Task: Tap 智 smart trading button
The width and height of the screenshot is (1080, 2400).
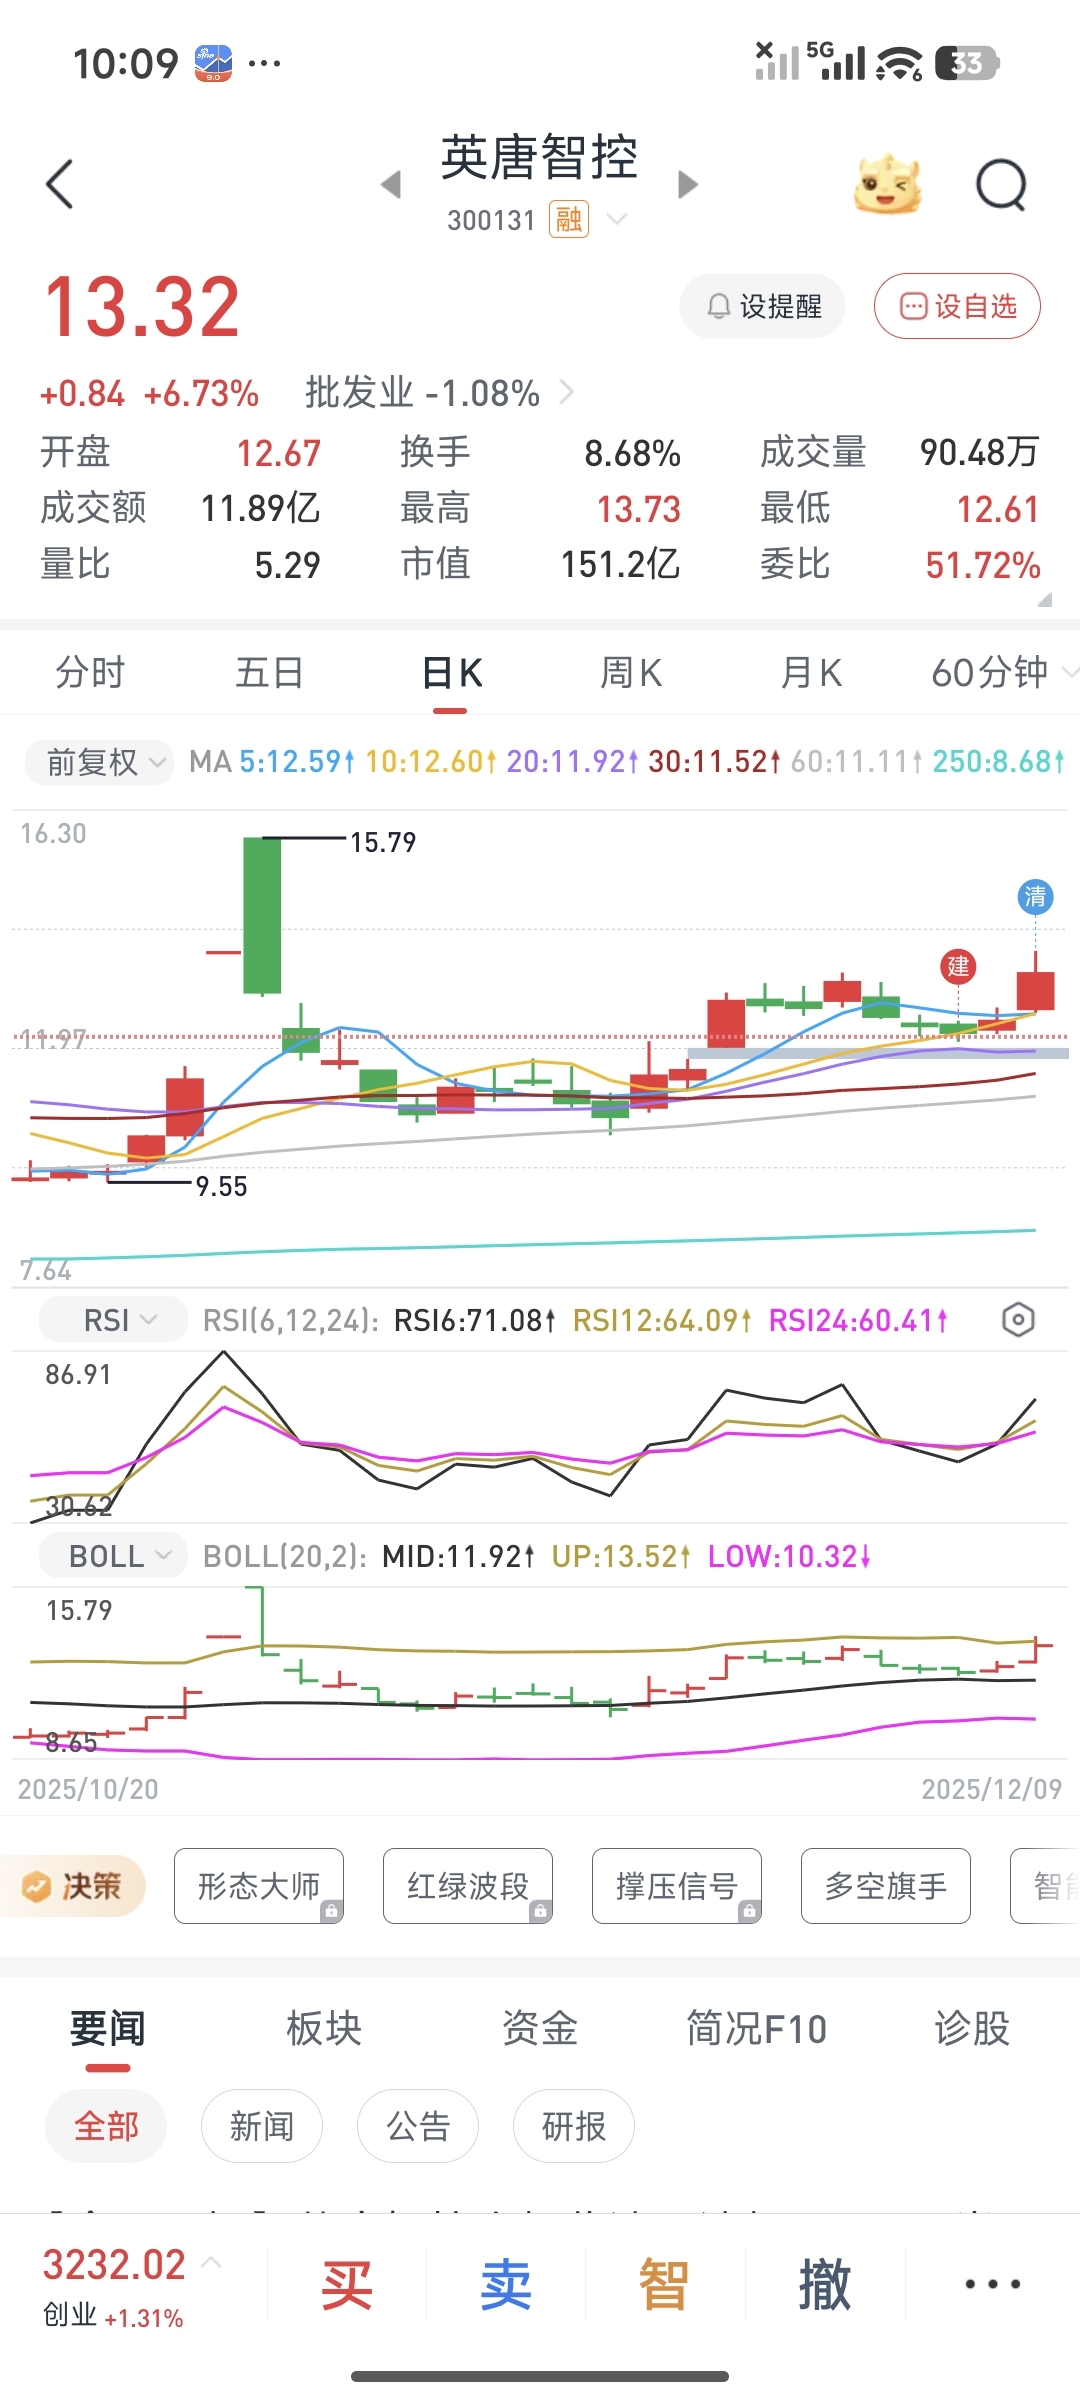Action: tap(665, 2284)
